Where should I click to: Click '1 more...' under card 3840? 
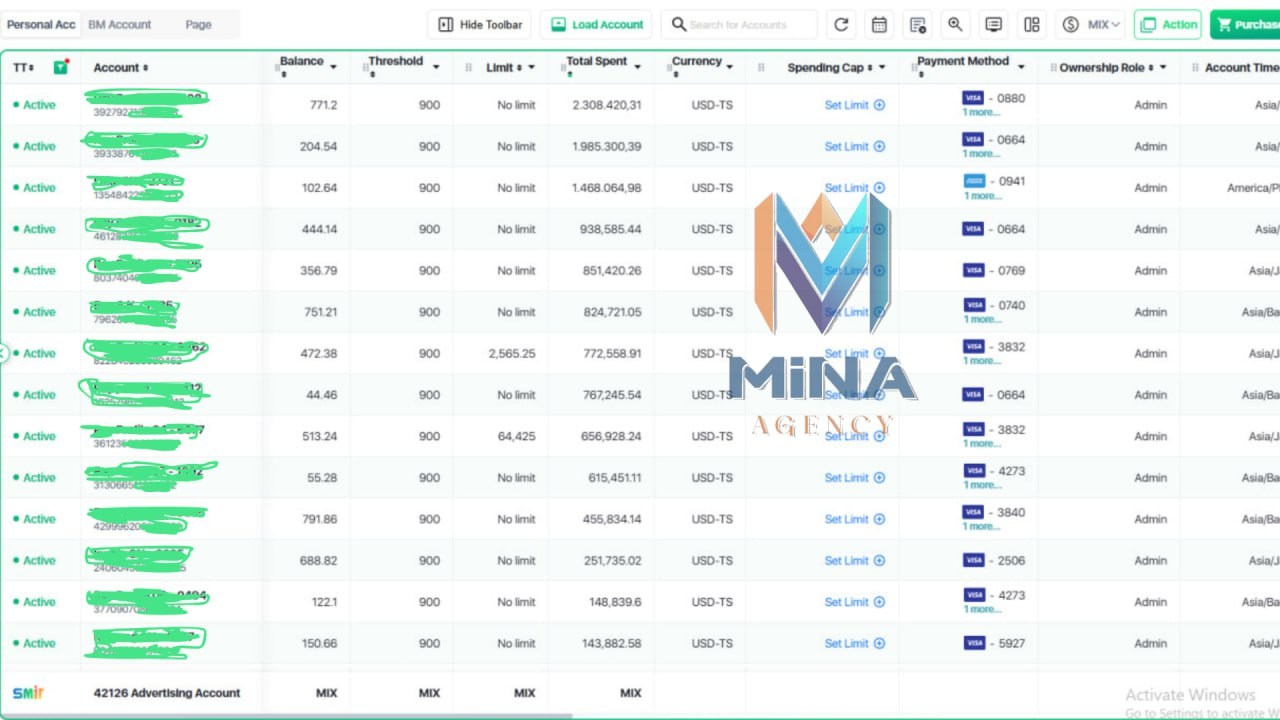(x=981, y=526)
